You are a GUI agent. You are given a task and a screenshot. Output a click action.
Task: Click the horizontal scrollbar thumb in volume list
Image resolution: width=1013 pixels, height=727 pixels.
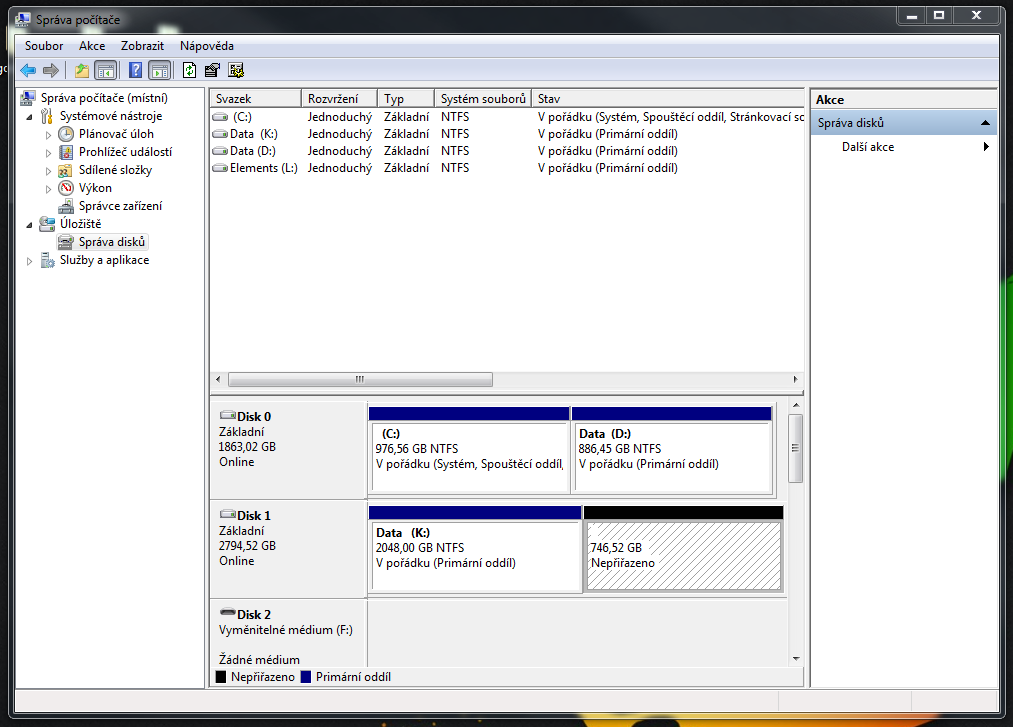360,379
